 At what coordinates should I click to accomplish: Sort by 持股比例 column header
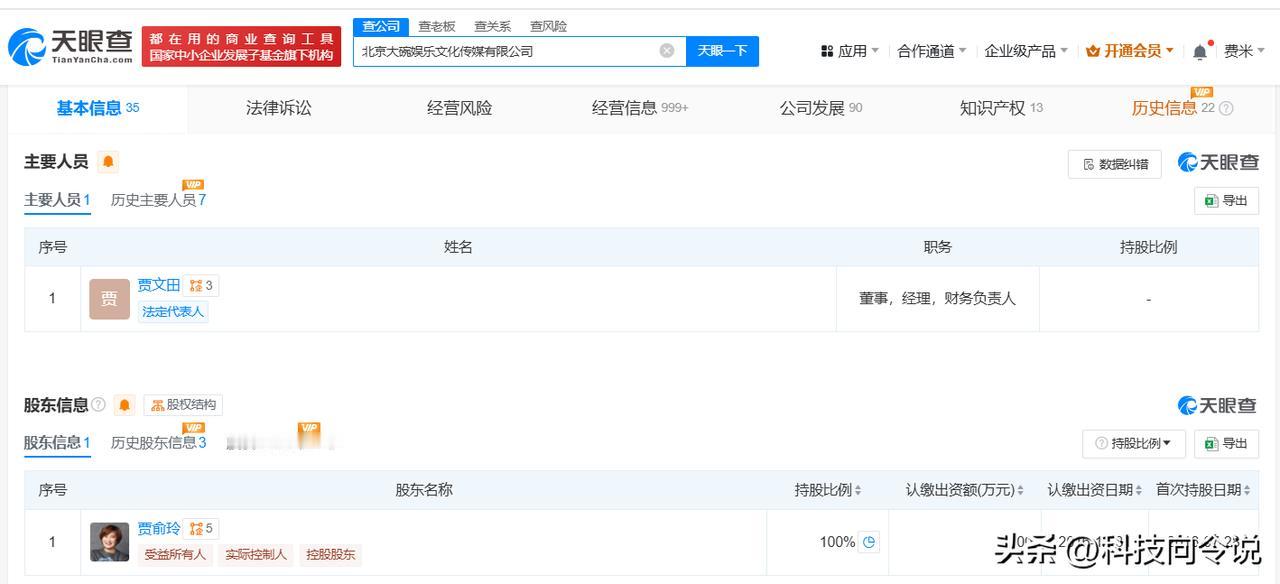click(828, 490)
